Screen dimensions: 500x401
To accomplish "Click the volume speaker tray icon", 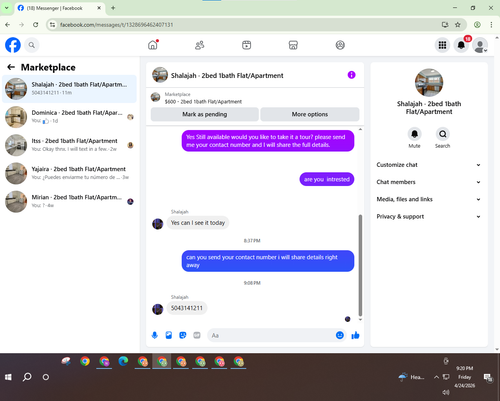I will (446, 392).
